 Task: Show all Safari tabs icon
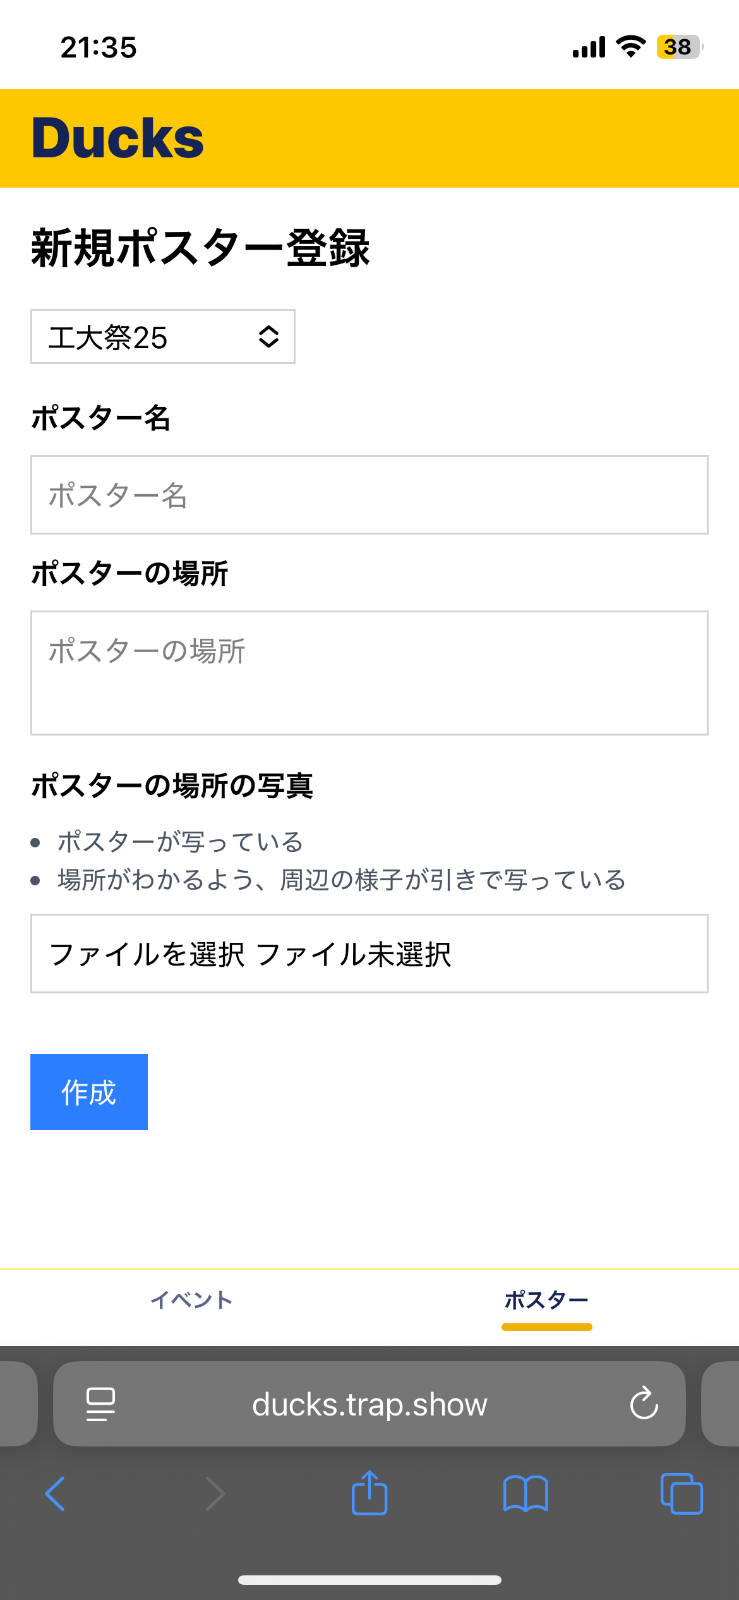682,1494
